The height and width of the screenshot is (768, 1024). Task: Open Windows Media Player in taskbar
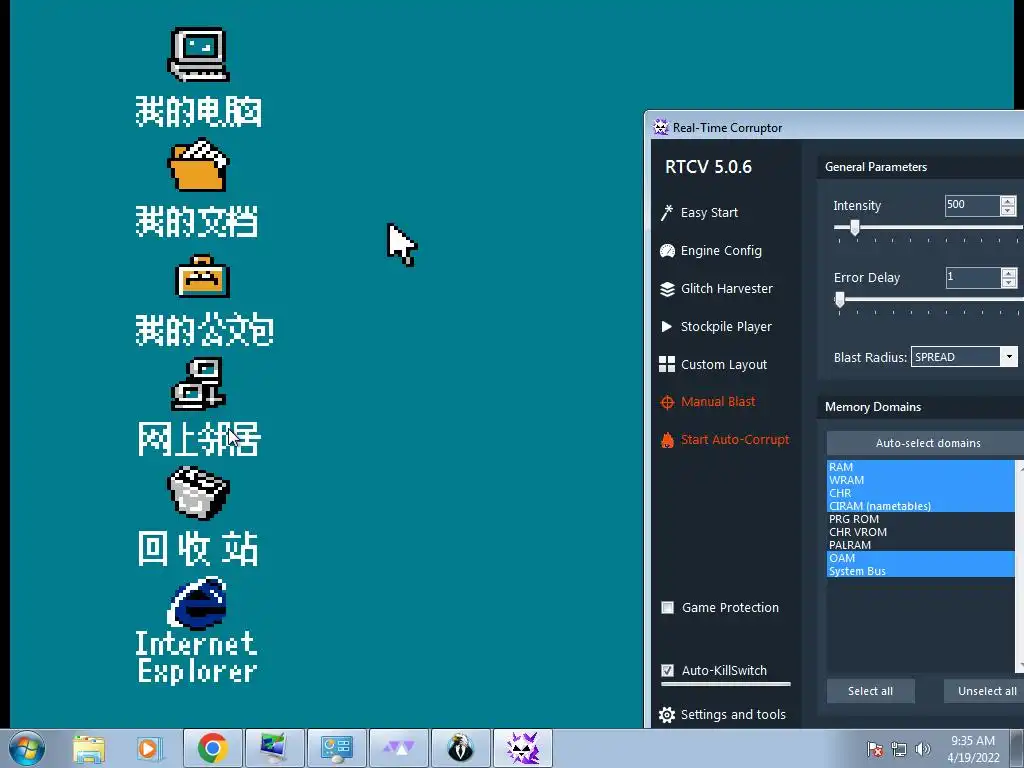(149, 749)
